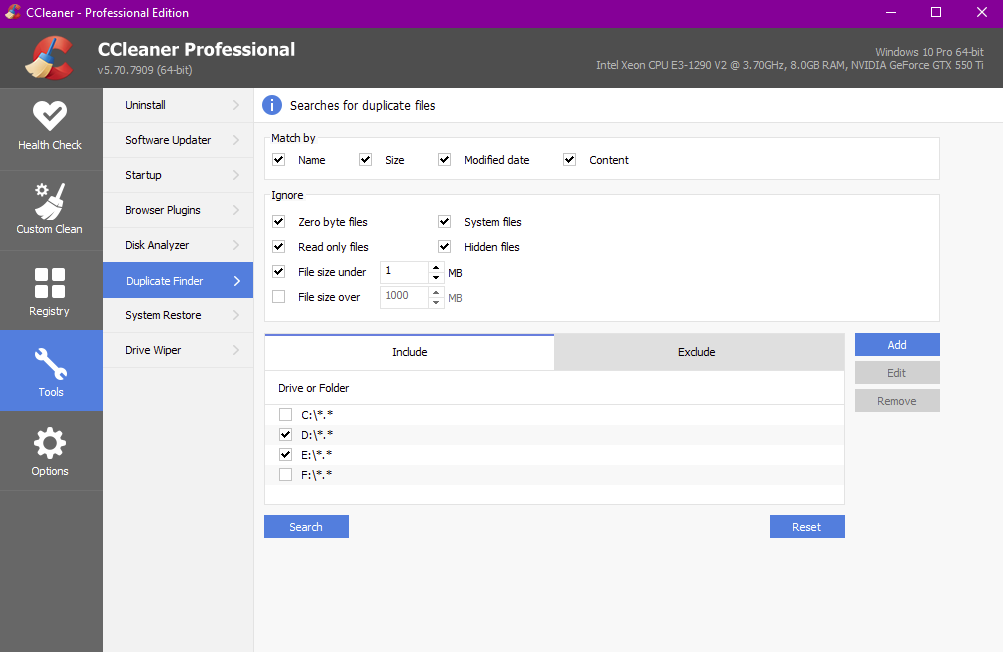This screenshot has height=652, width=1003.
Task: Check the F:\*.* drive
Action: pos(285,474)
